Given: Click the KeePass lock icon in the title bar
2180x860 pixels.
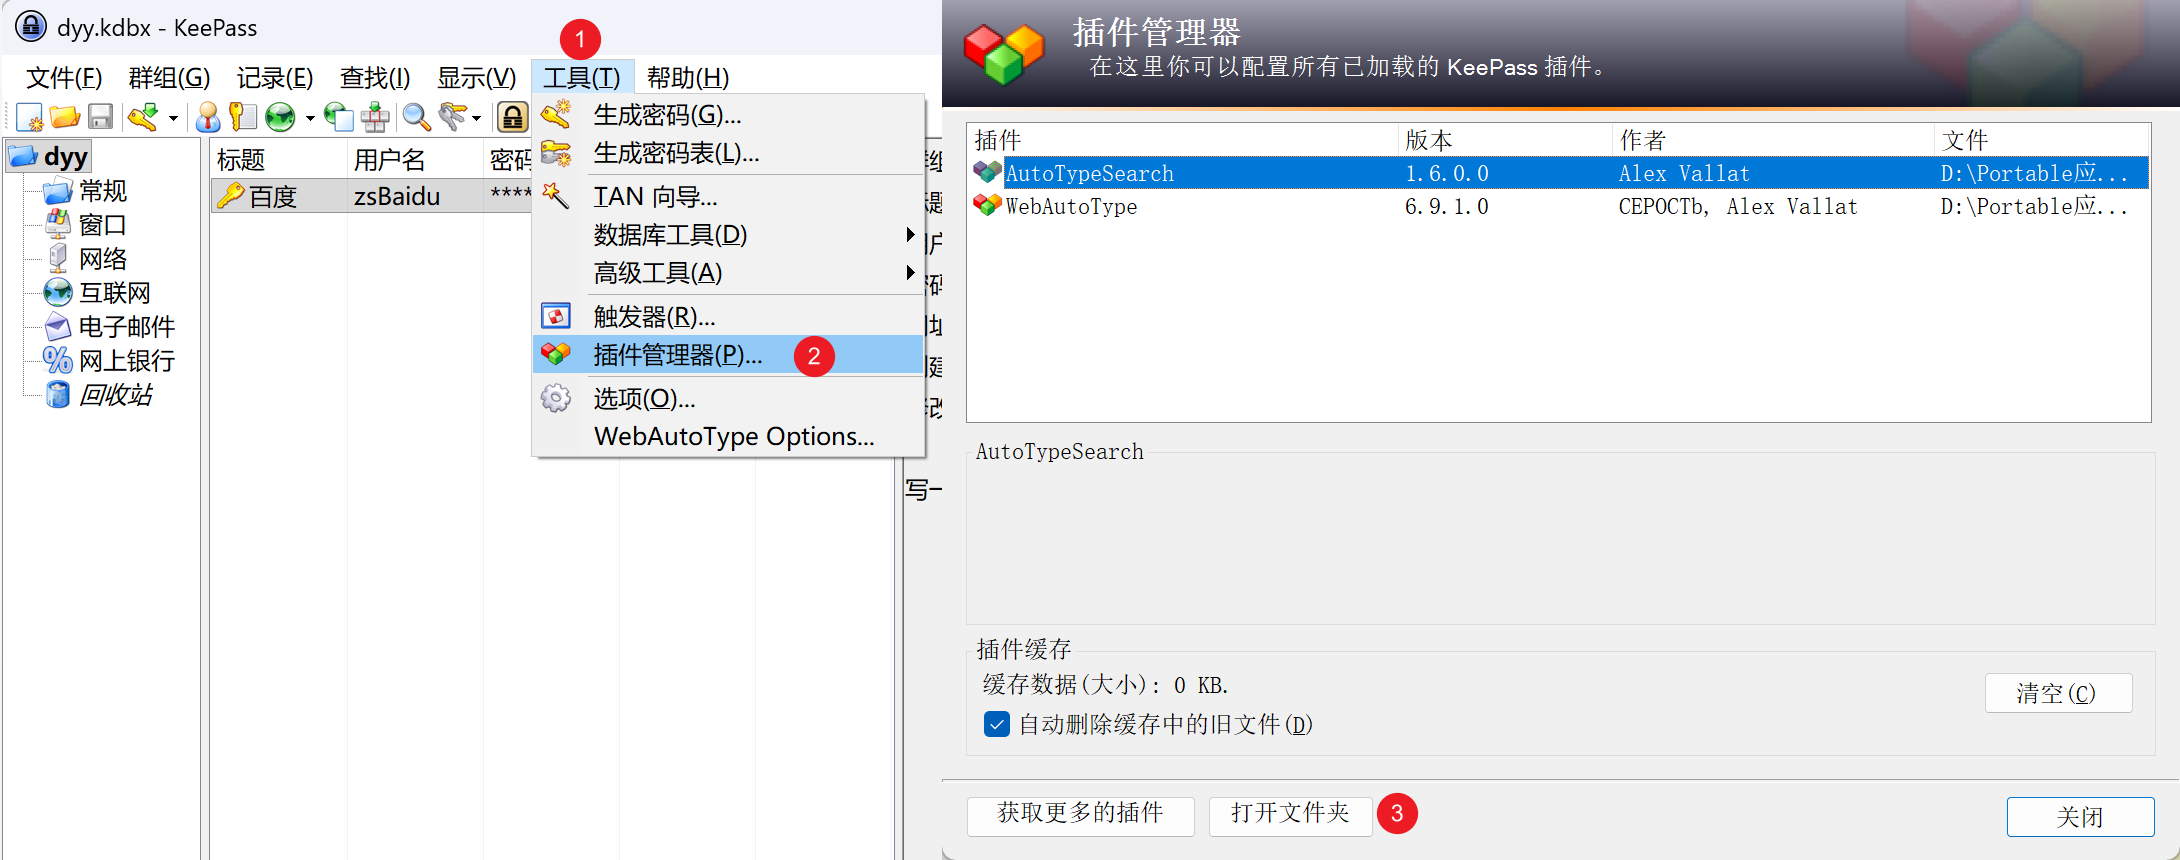Looking at the screenshot, I should [x=30, y=26].
